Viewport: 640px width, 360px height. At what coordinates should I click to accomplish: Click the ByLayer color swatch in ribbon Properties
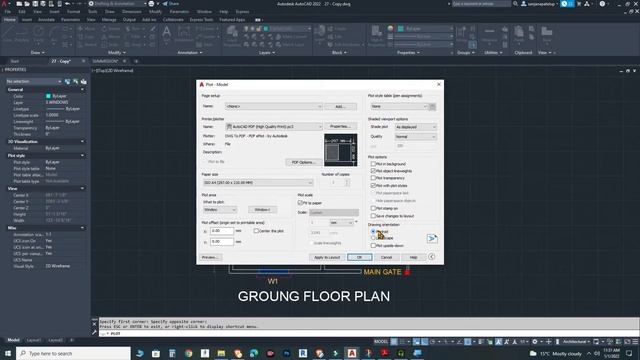pyautogui.click(x=401, y=29)
